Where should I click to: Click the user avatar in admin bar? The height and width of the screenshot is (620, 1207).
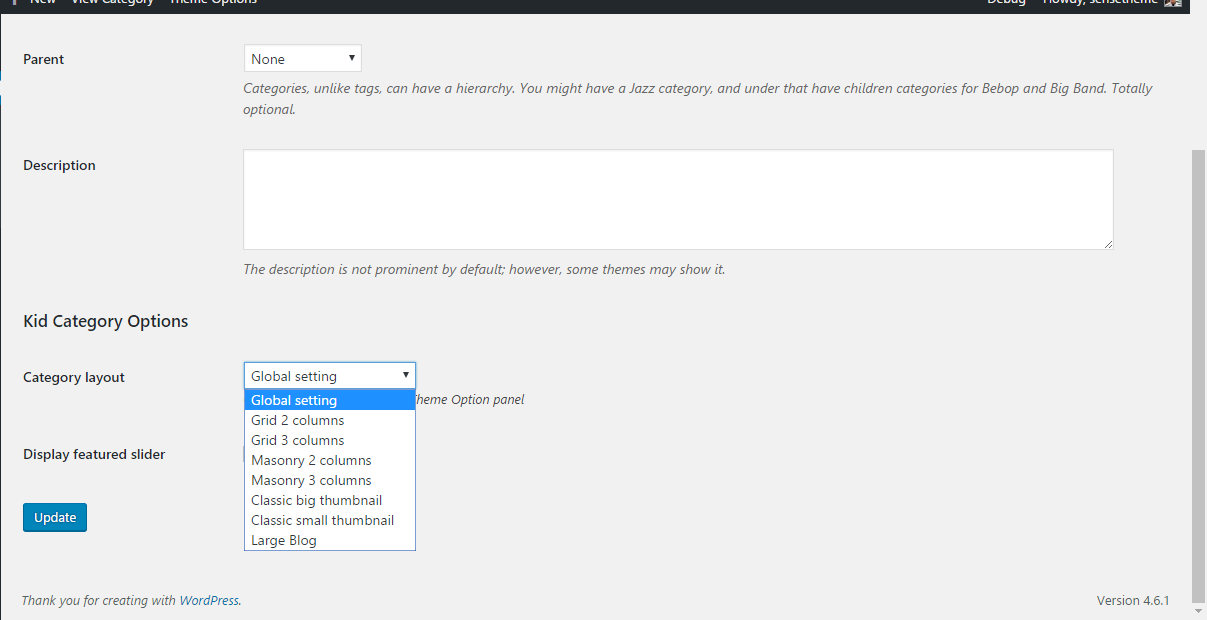coord(1172,3)
